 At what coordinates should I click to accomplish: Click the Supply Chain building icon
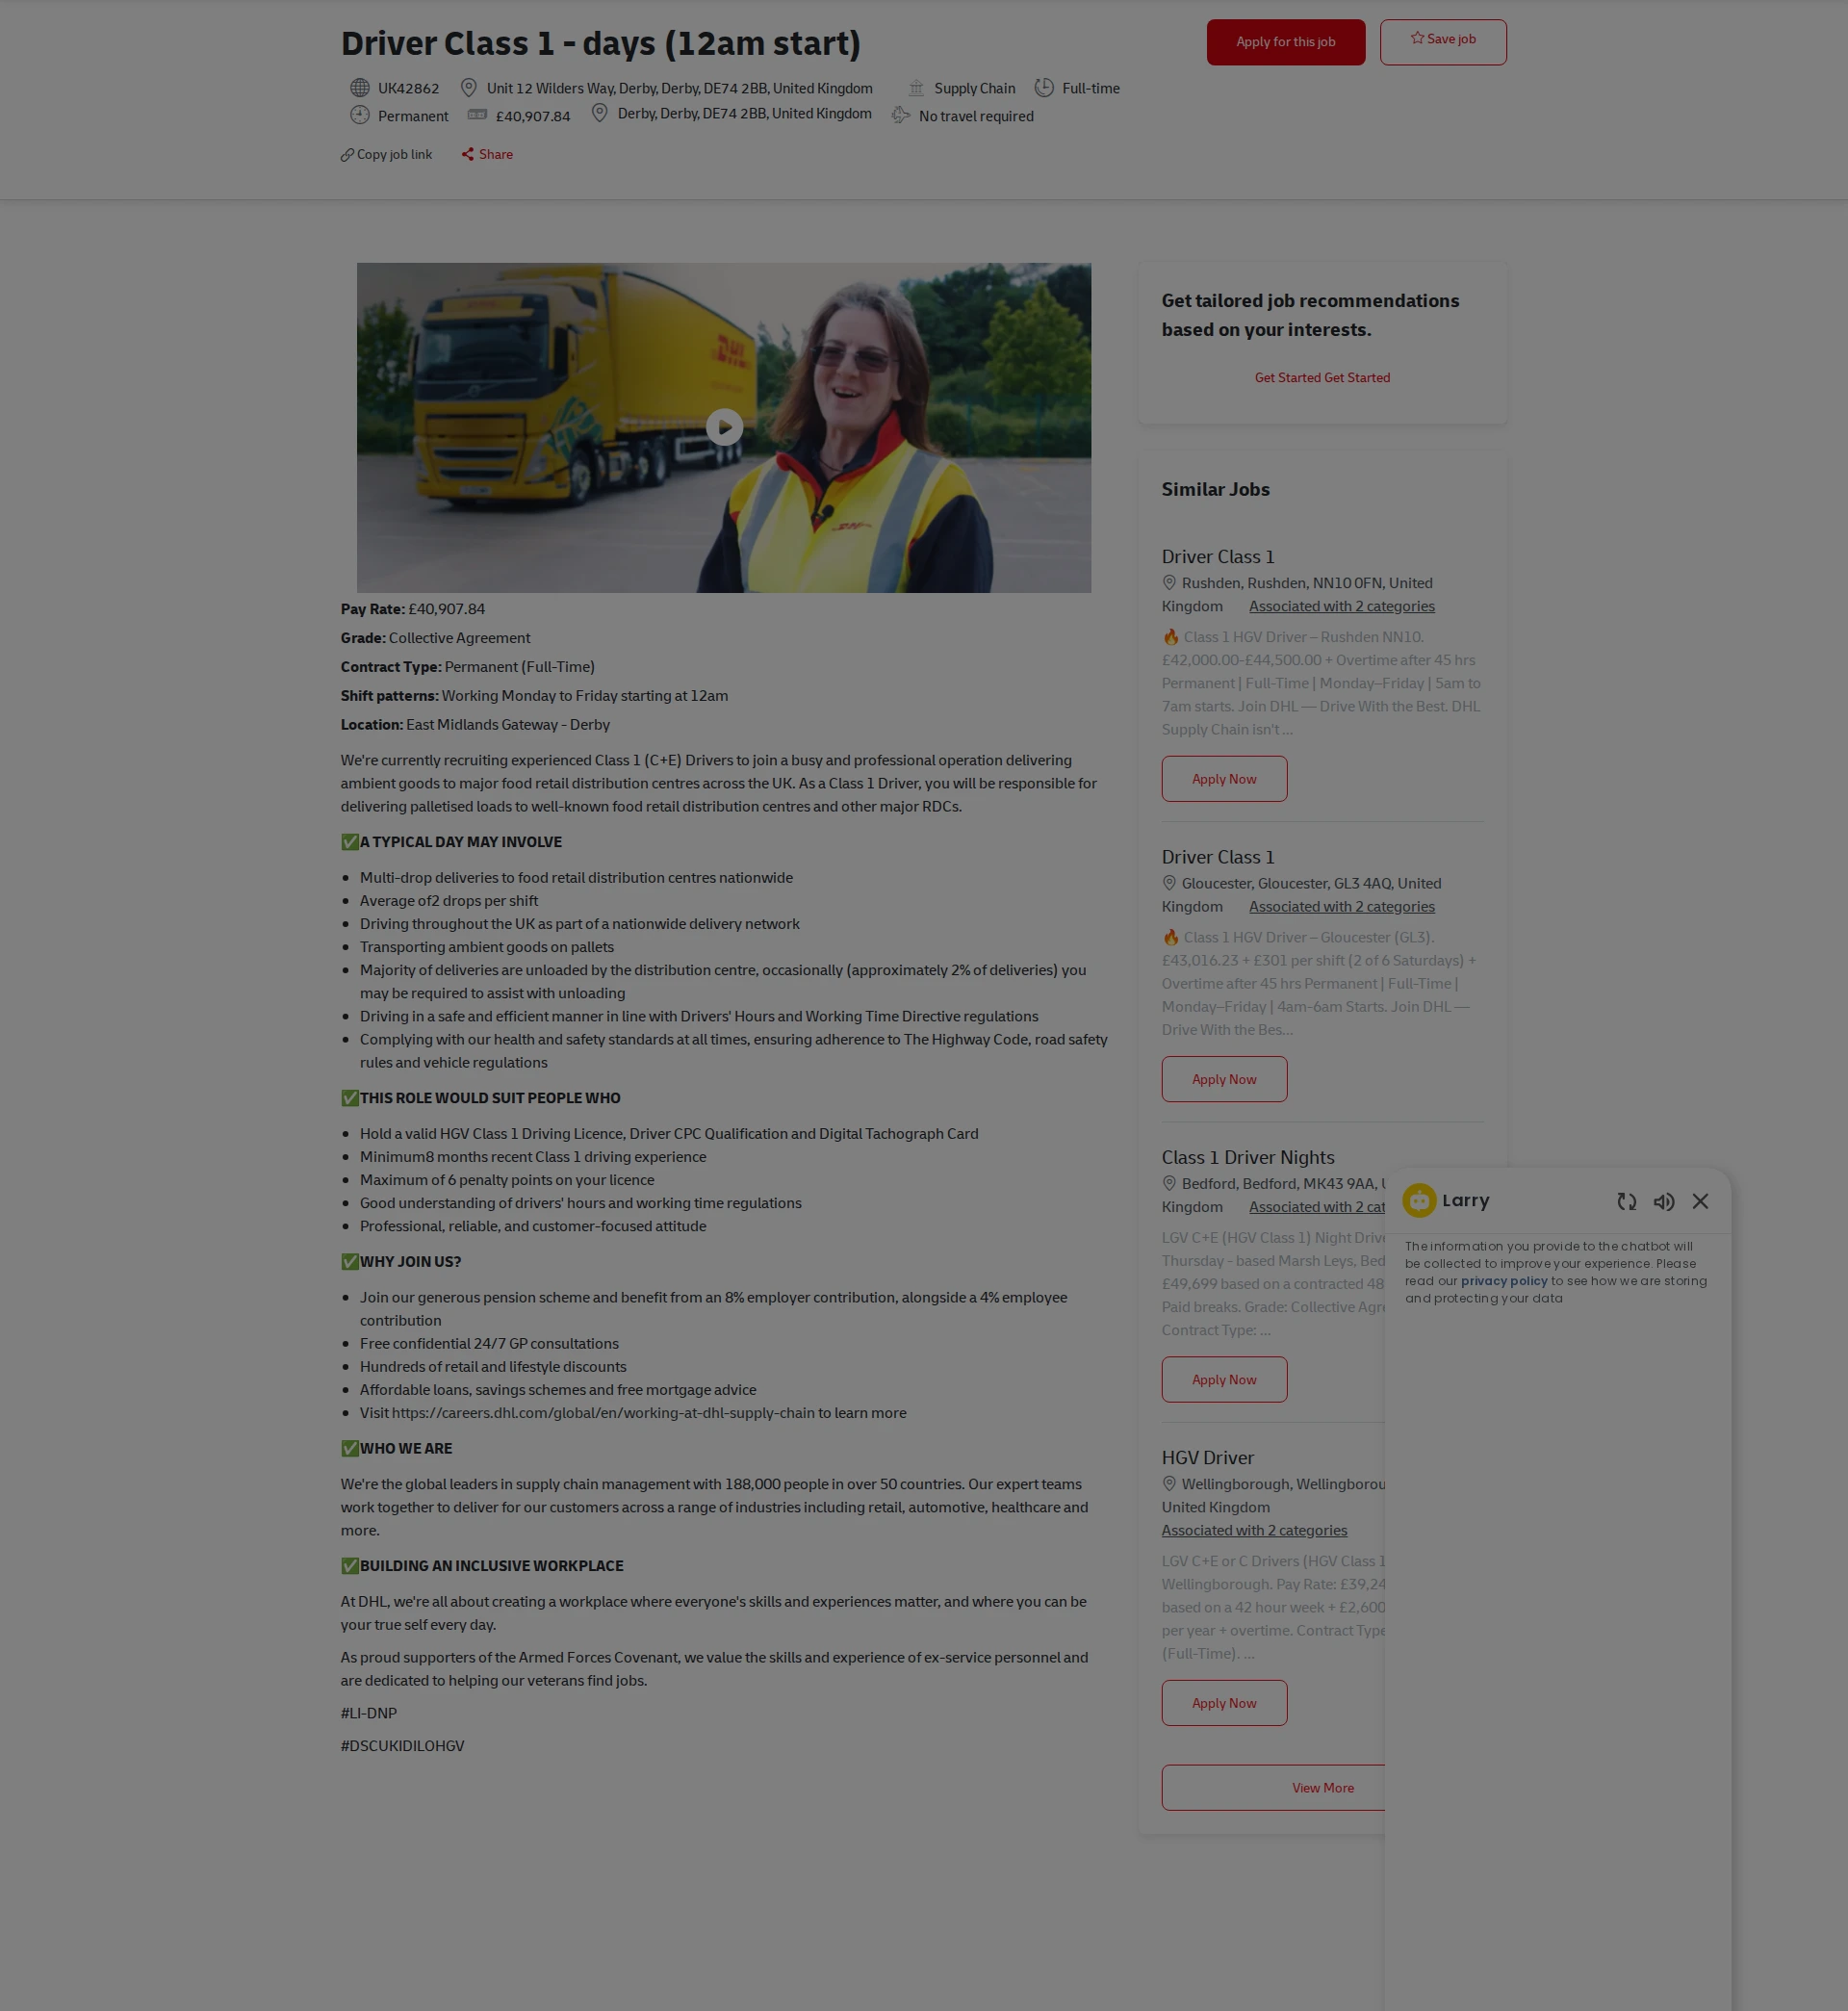(915, 88)
